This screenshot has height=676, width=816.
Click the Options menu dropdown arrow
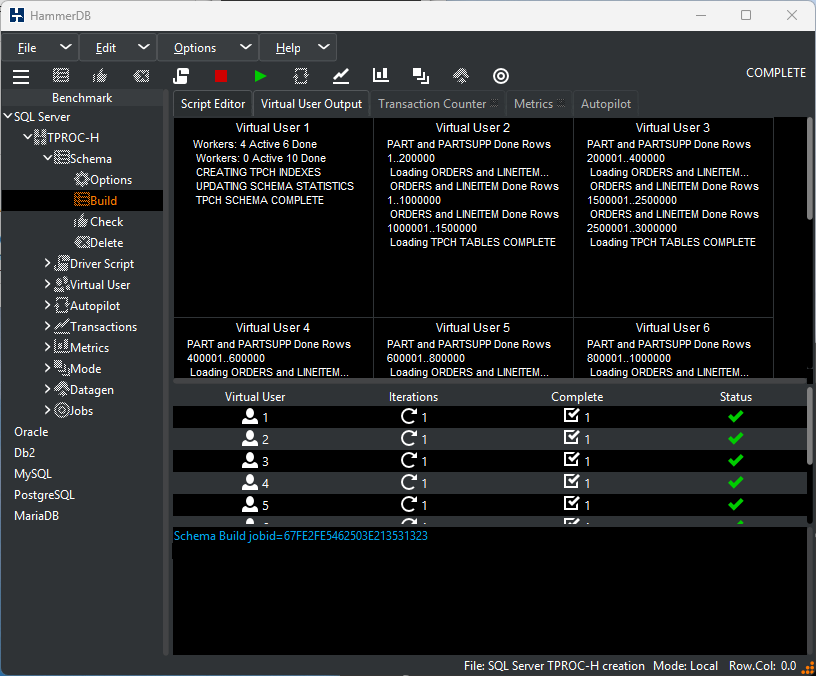246,47
